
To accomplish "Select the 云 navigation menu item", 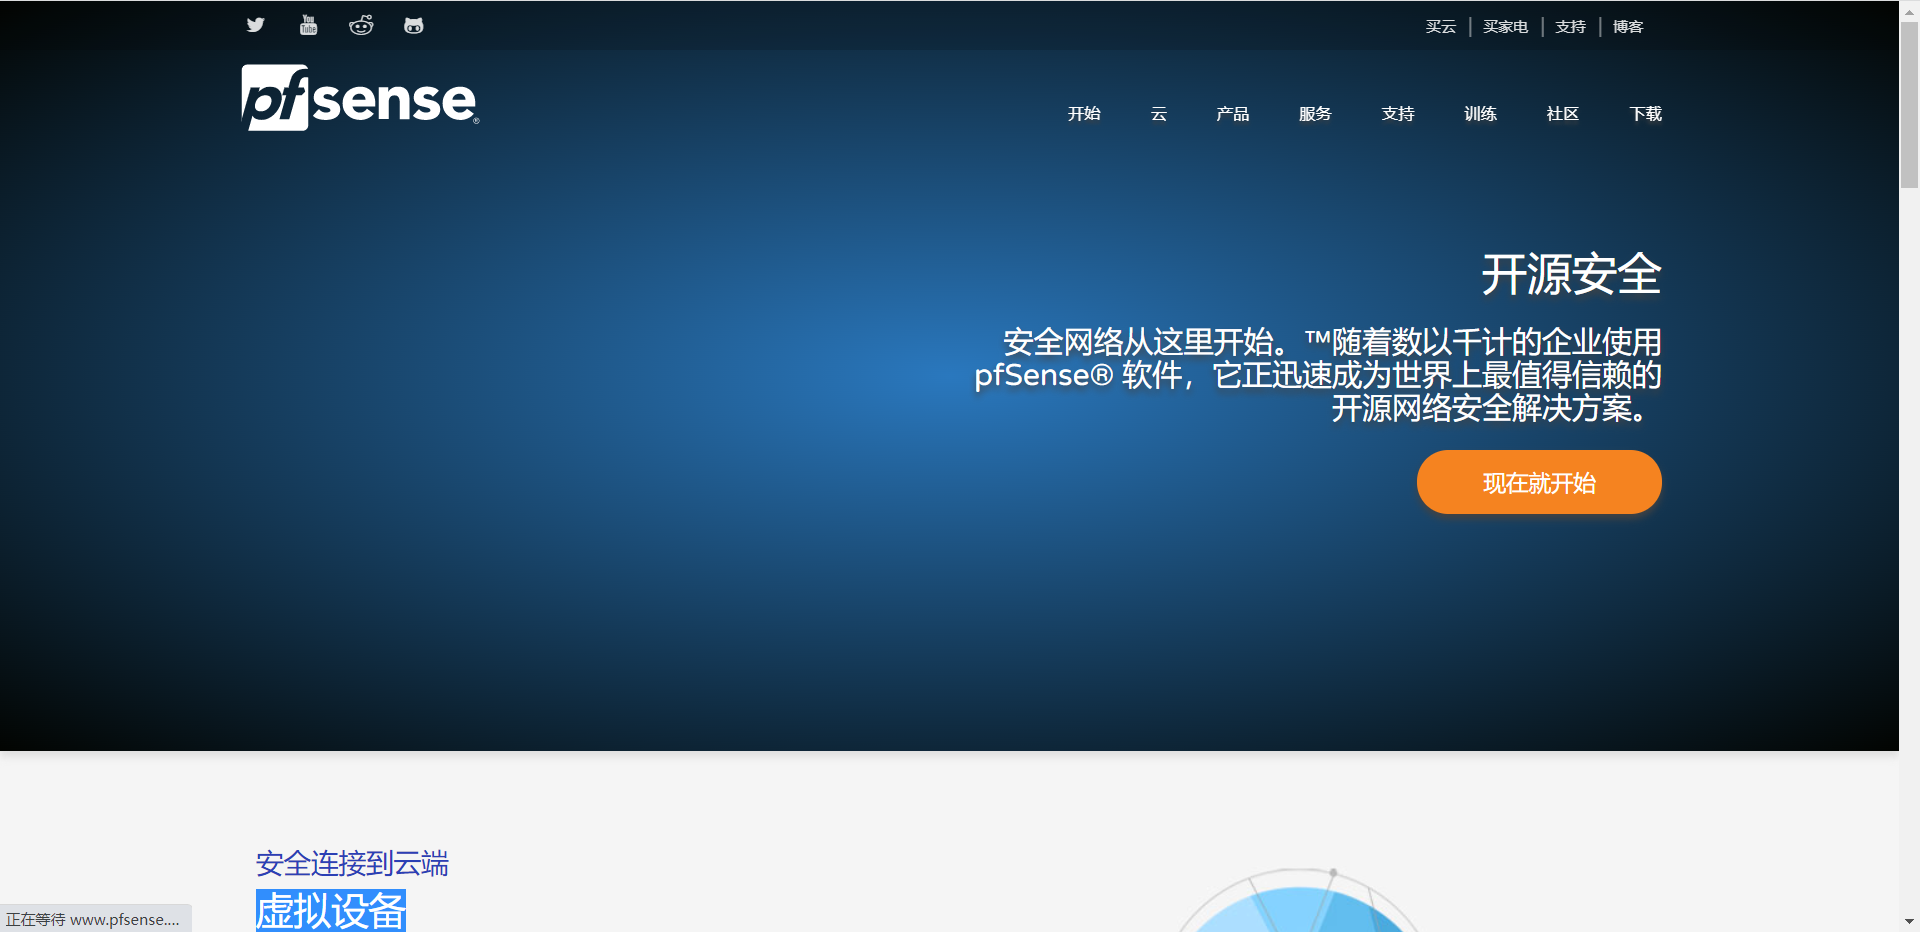I will [1159, 114].
